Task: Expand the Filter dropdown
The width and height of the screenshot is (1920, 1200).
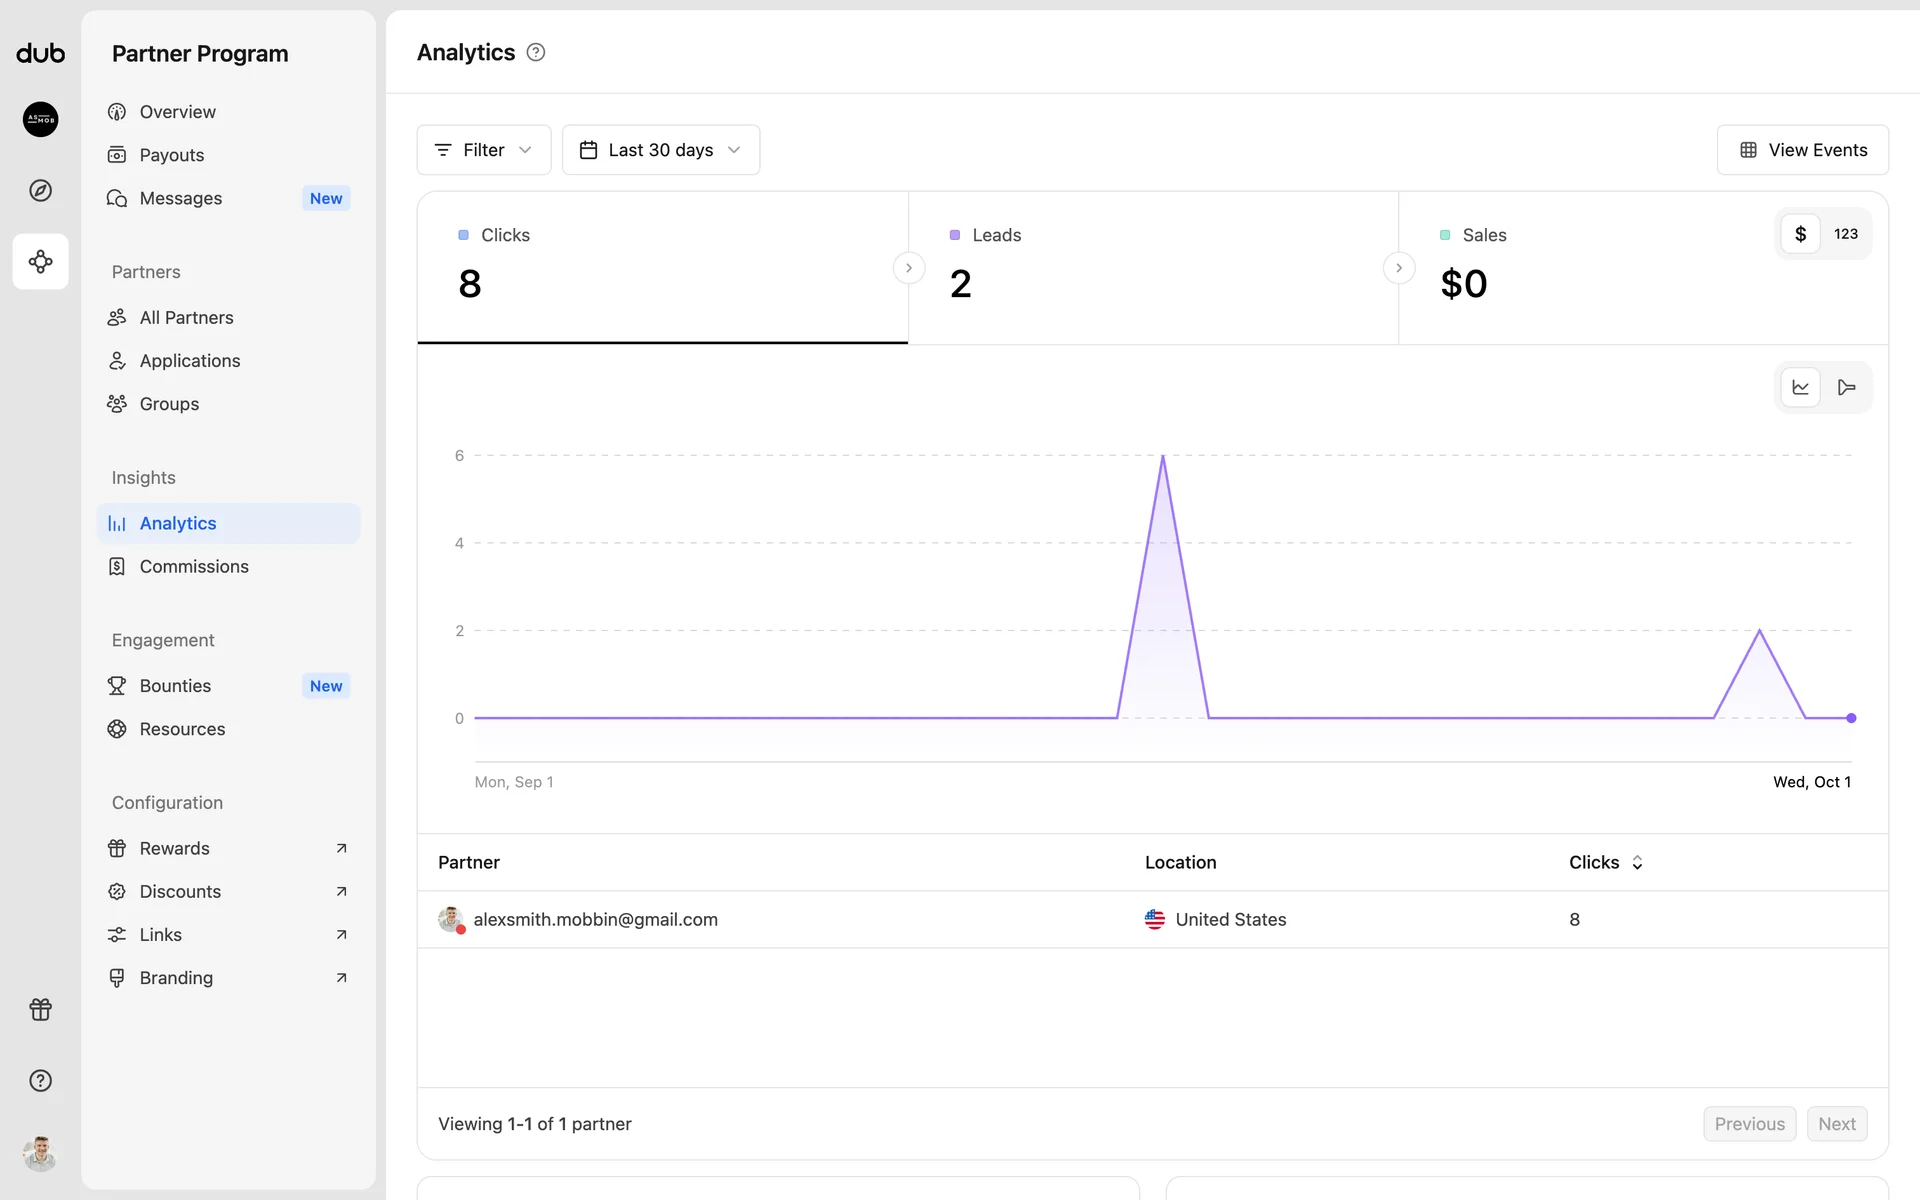Action: click(x=483, y=150)
